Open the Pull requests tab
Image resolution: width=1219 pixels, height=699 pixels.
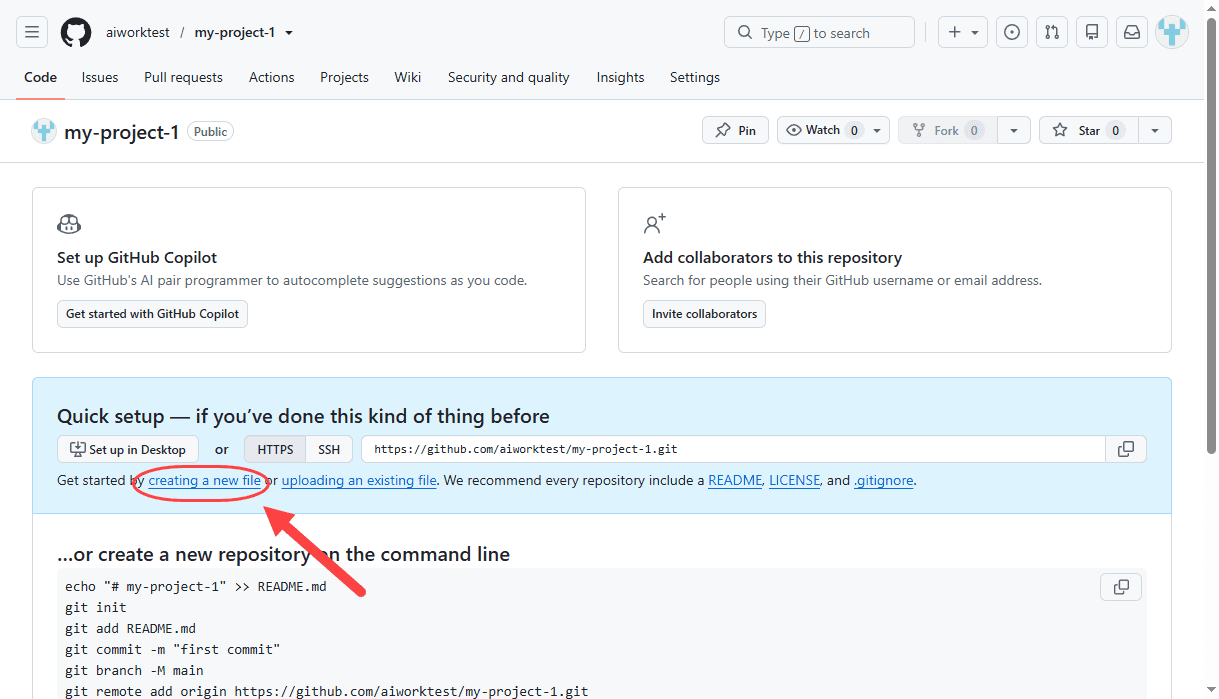click(183, 77)
